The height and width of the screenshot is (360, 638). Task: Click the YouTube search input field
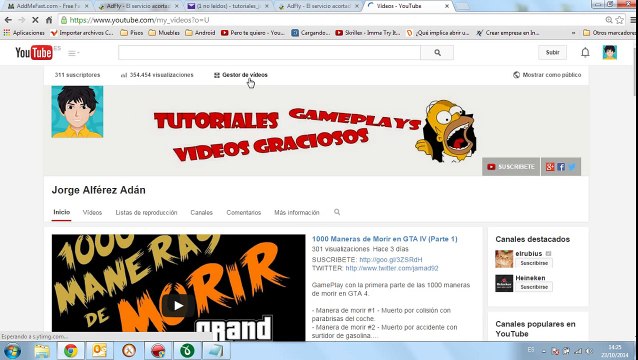click(x=269, y=52)
